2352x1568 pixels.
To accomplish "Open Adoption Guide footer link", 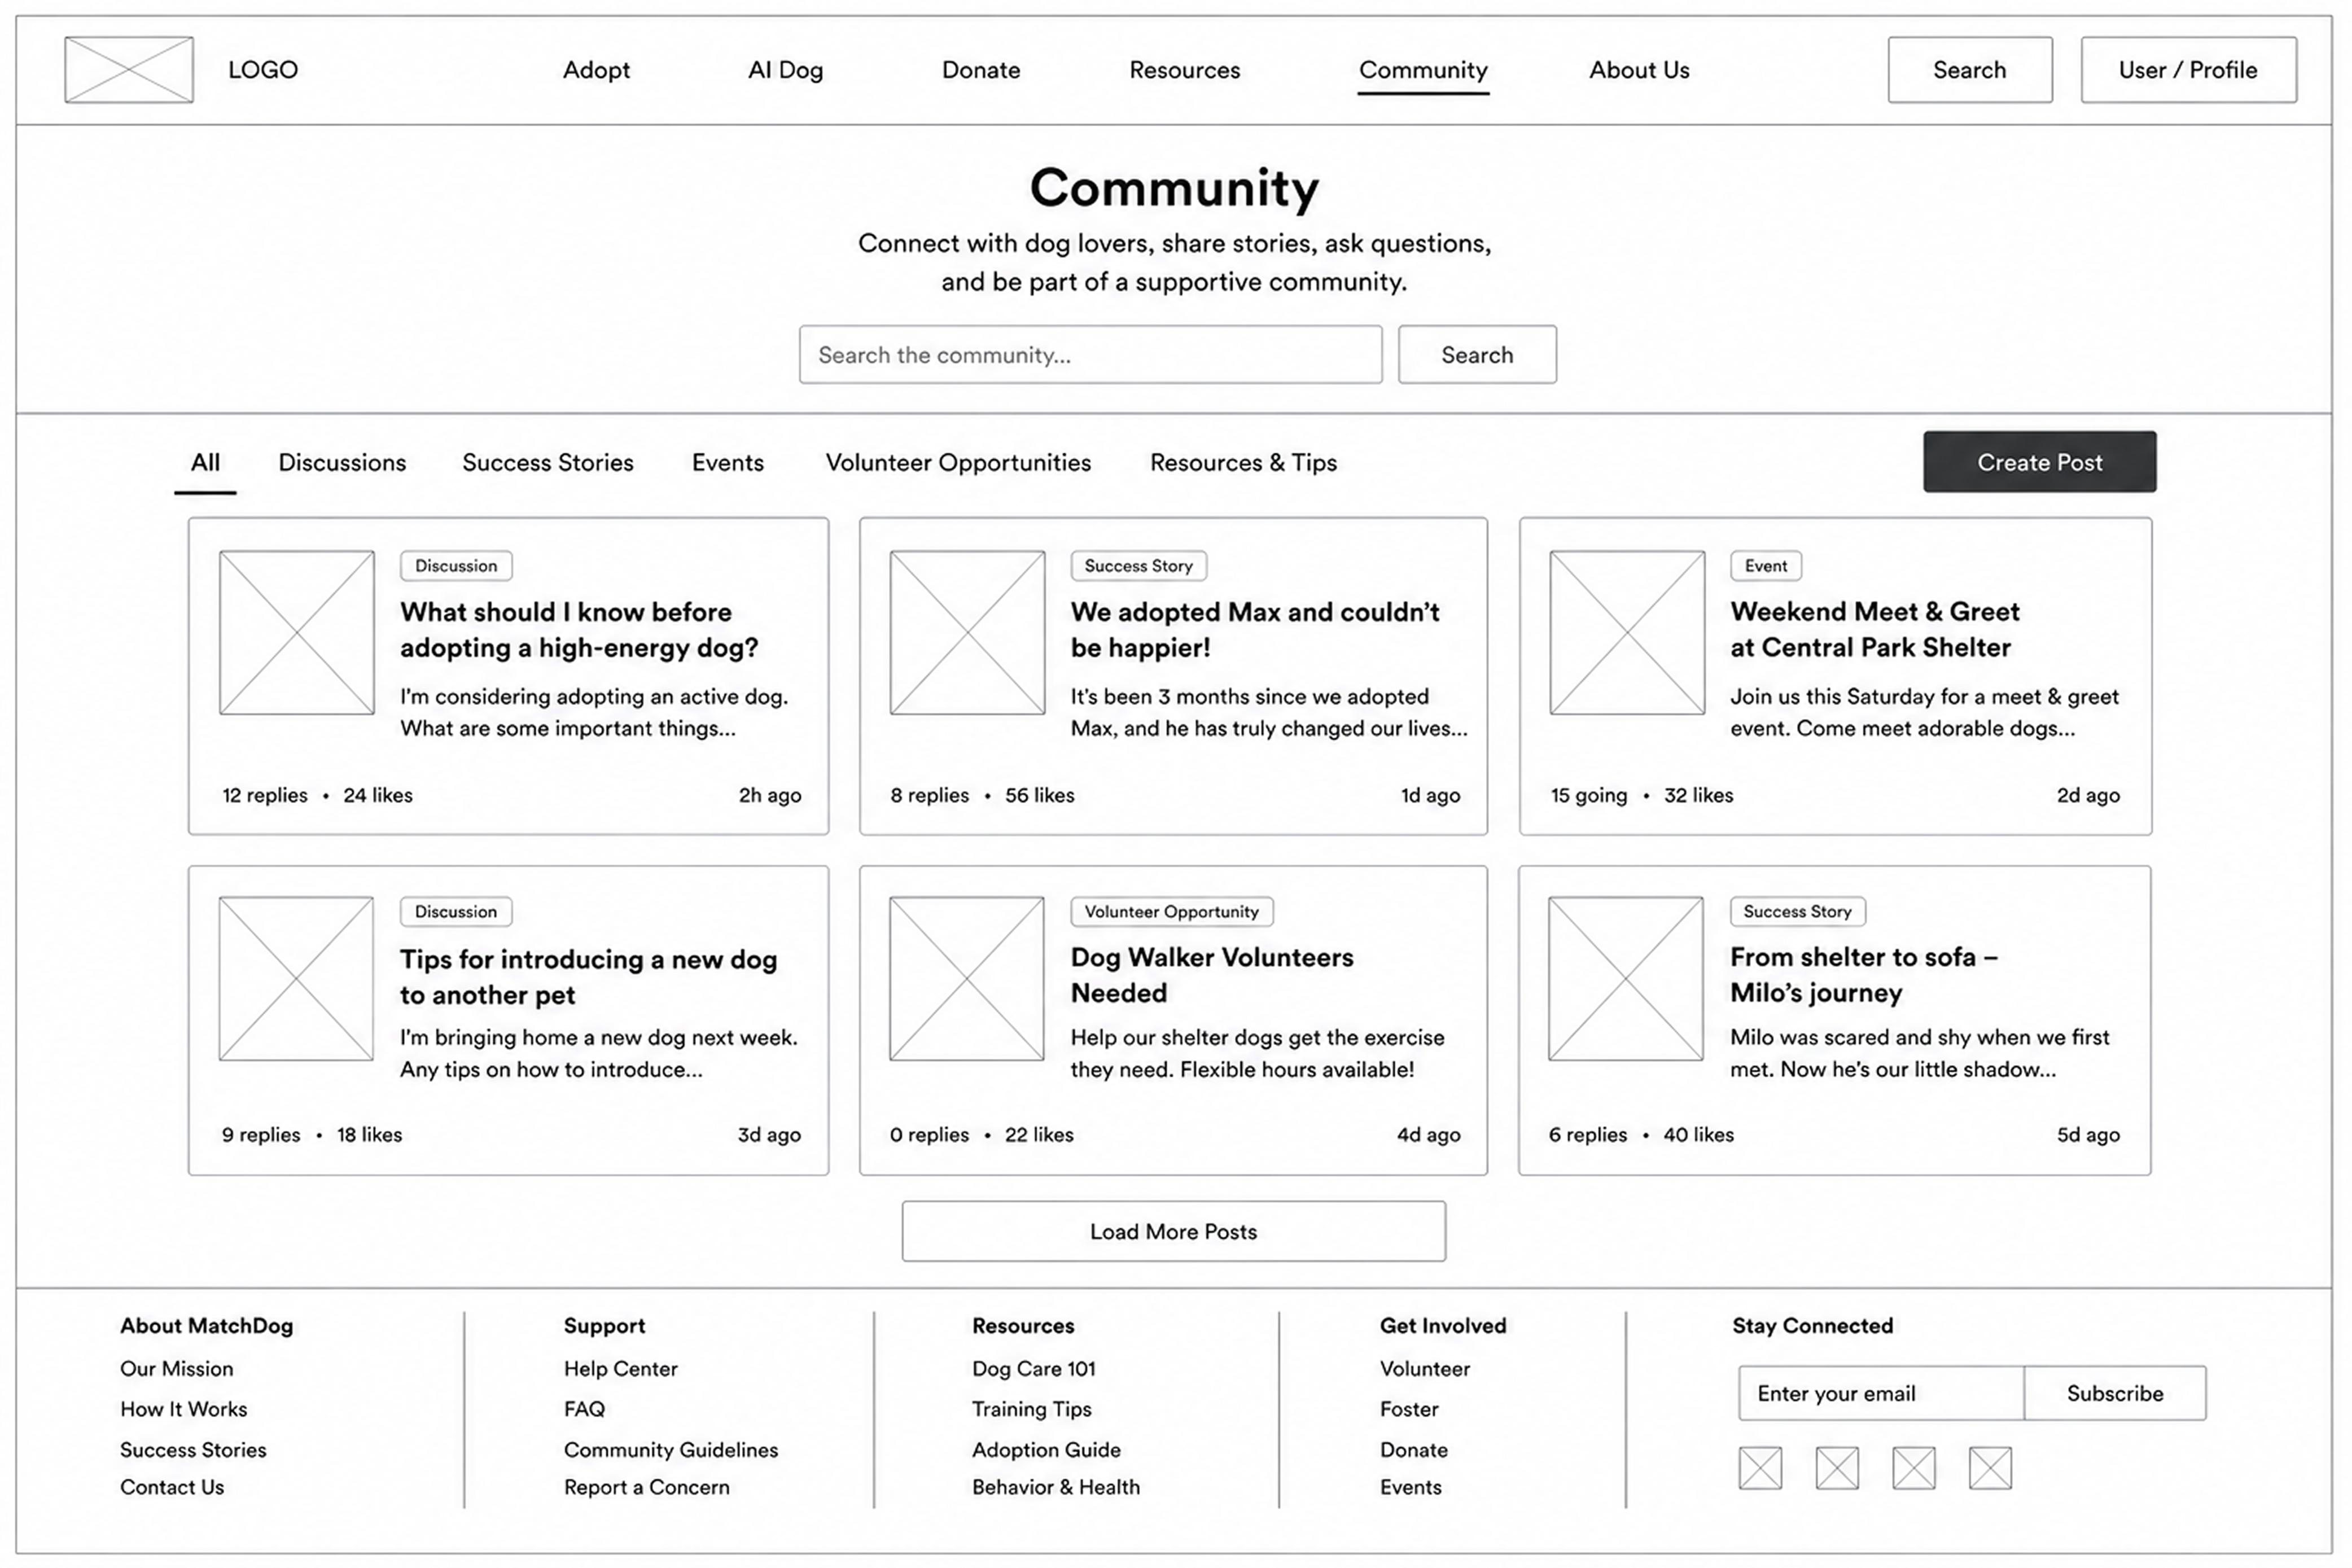I will click(x=1046, y=1450).
